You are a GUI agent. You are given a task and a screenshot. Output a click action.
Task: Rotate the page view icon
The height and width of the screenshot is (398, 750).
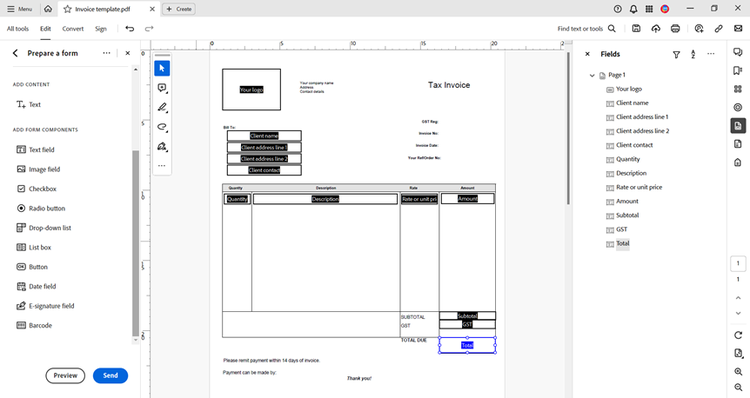738,335
